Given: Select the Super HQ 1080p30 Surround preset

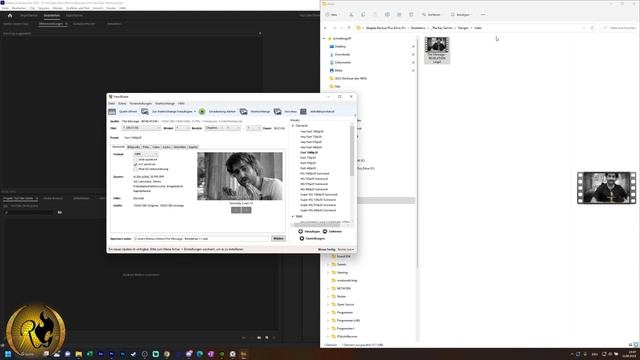Looking at the screenshot, I should [x=319, y=195].
